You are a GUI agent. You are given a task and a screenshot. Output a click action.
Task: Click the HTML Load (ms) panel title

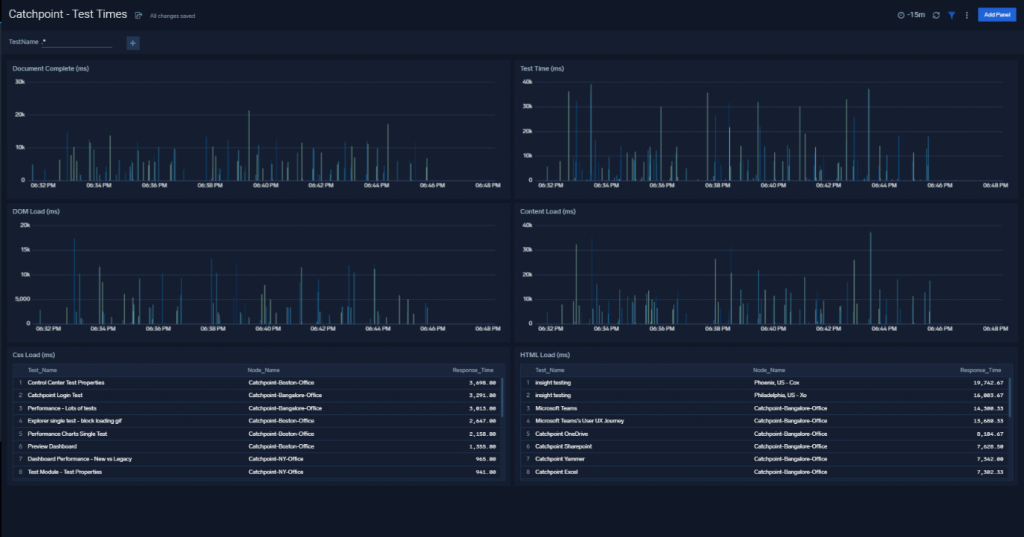pyautogui.click(x=545, y=355)
